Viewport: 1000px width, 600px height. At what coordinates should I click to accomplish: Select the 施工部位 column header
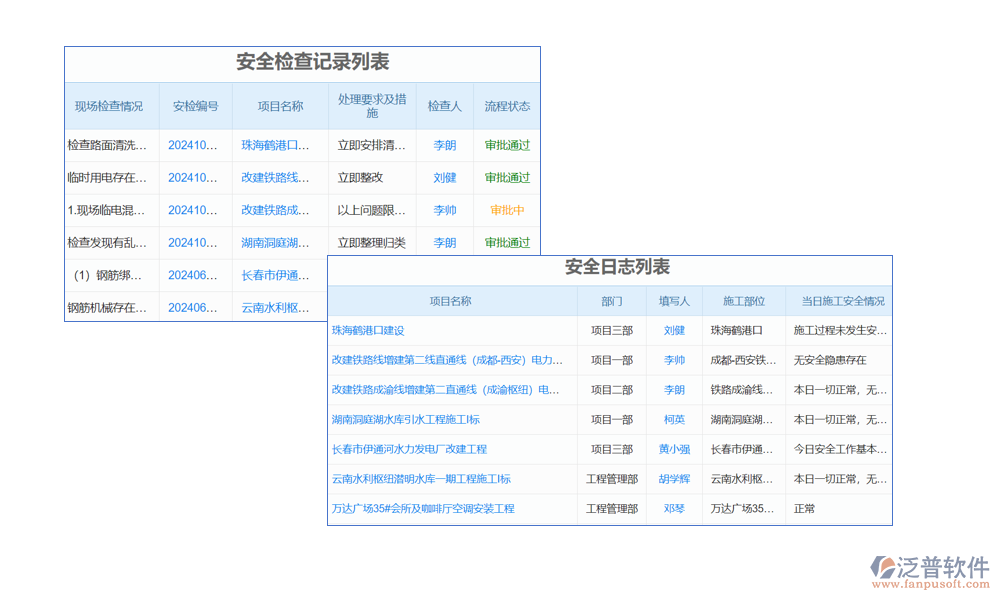pyautogui.click(x=743, y=301)
